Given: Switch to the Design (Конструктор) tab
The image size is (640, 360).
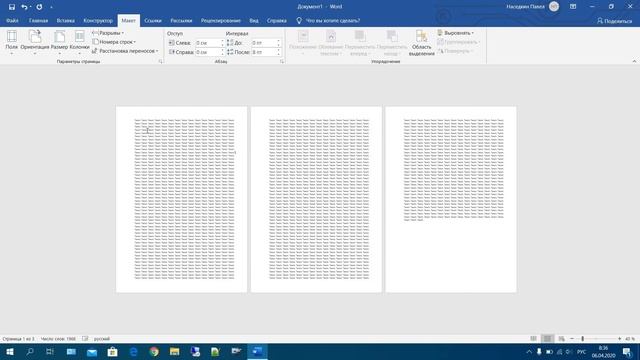Looking at the screenshot, I should coord(98,20).
